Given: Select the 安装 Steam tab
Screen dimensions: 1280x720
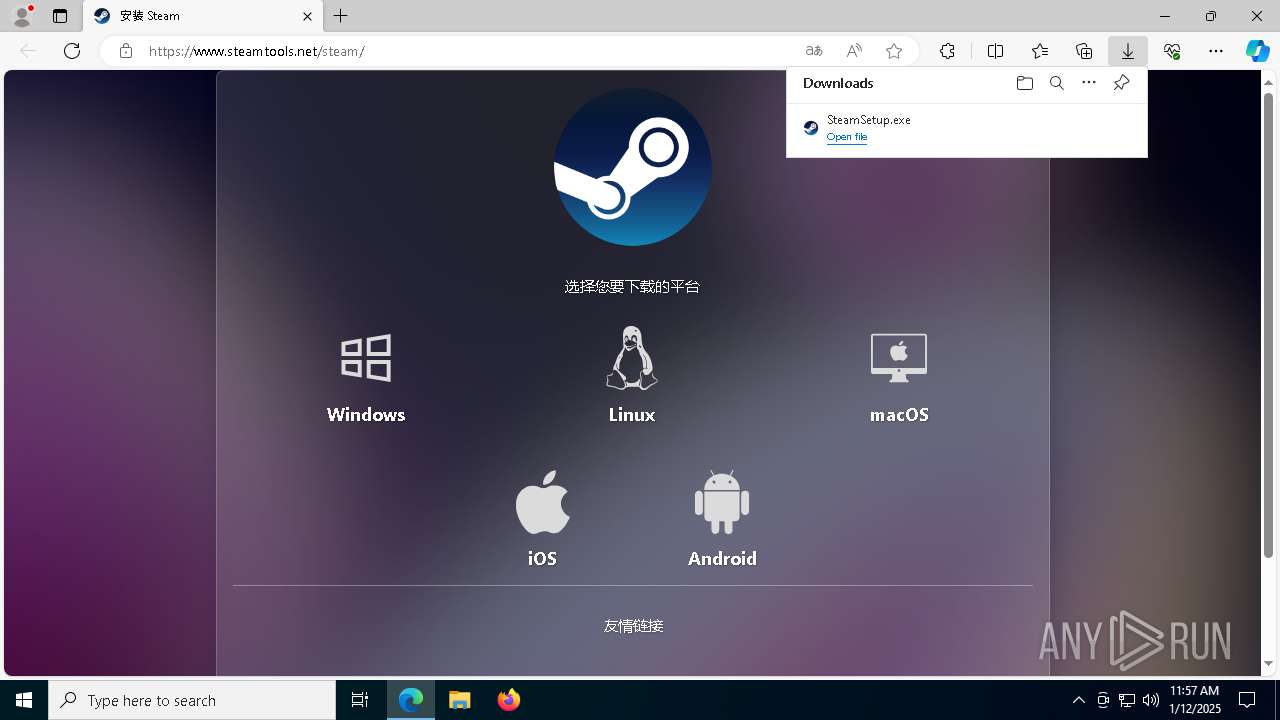Looking at the screenshot, I should tap(203, 16).
